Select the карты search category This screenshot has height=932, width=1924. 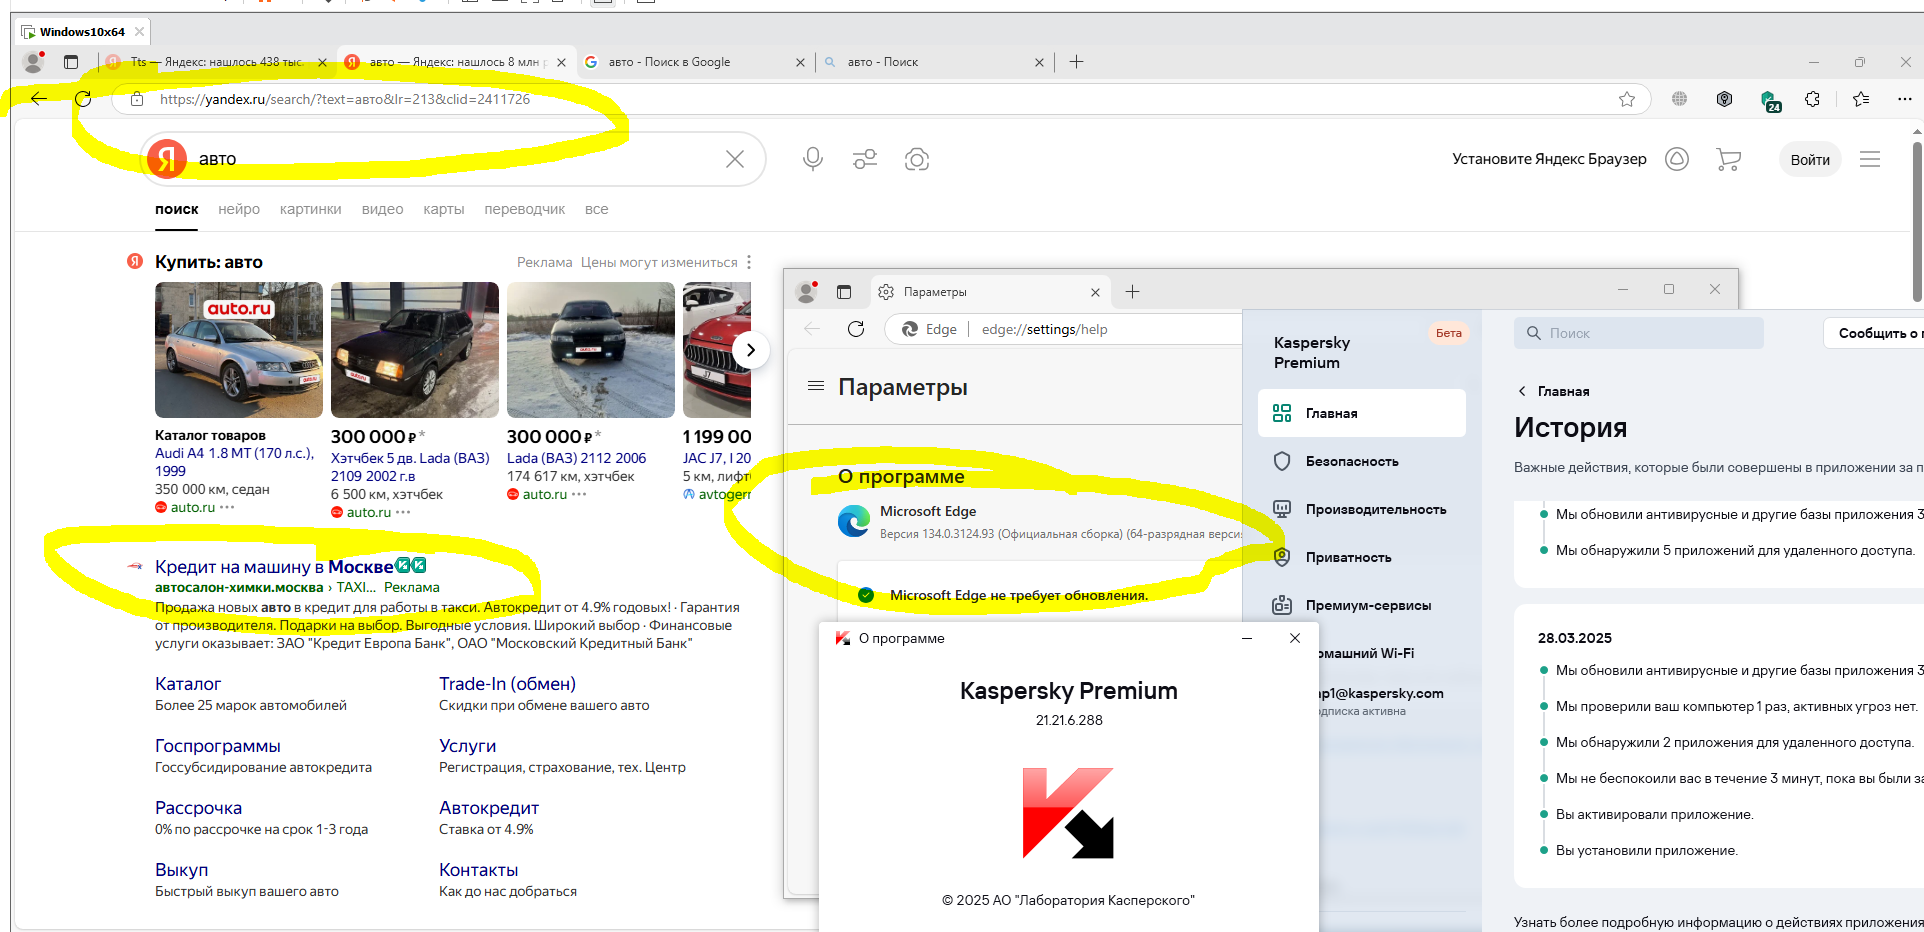point(444,209)
